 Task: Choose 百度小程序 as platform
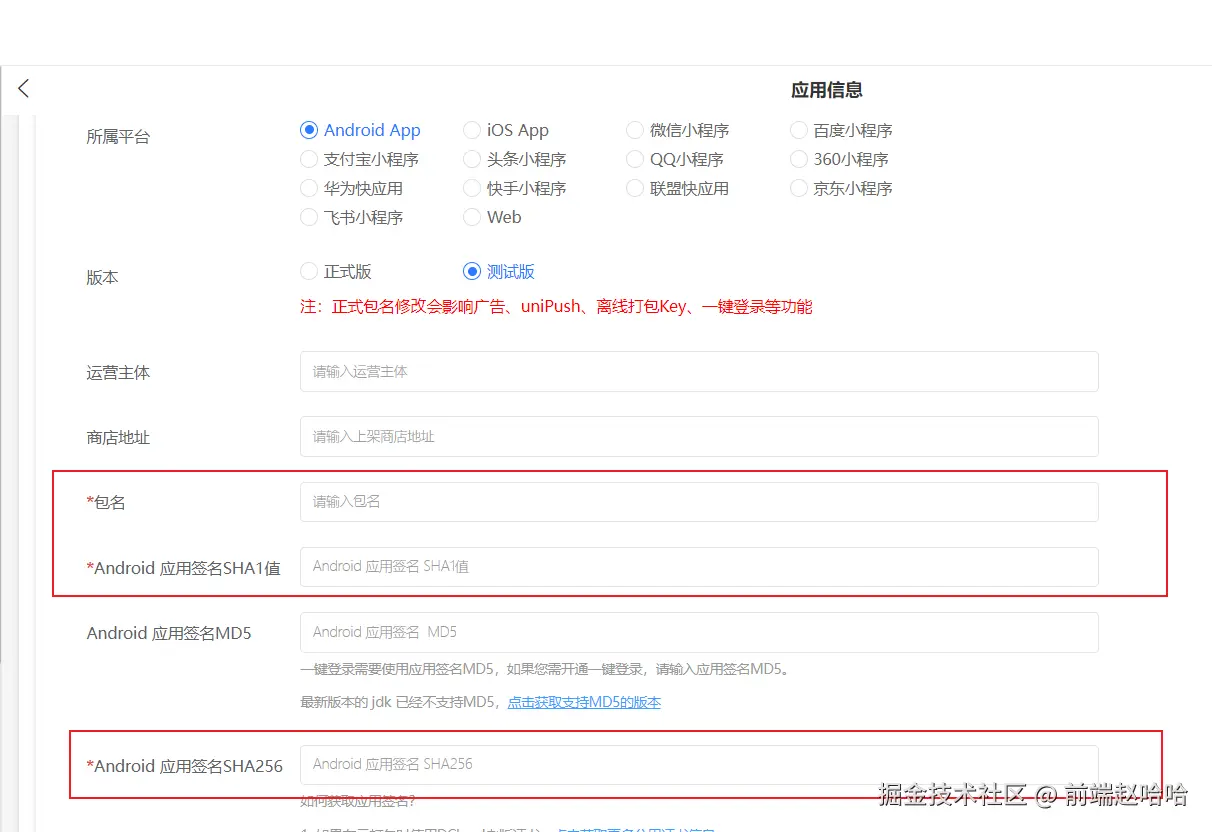[841, 130]
